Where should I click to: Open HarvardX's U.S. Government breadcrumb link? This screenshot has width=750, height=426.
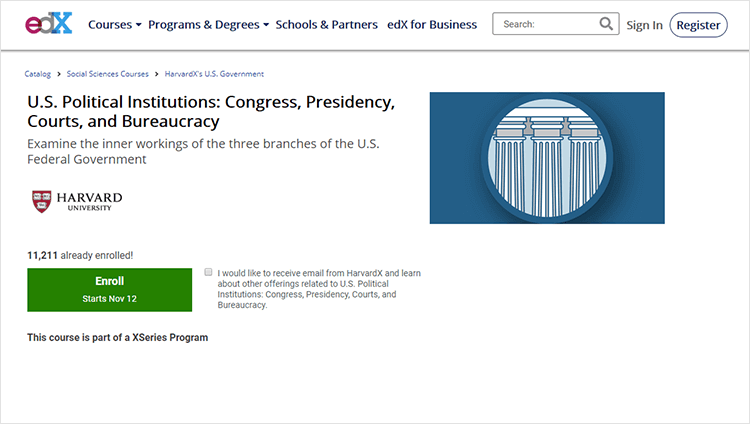point(214,74)
